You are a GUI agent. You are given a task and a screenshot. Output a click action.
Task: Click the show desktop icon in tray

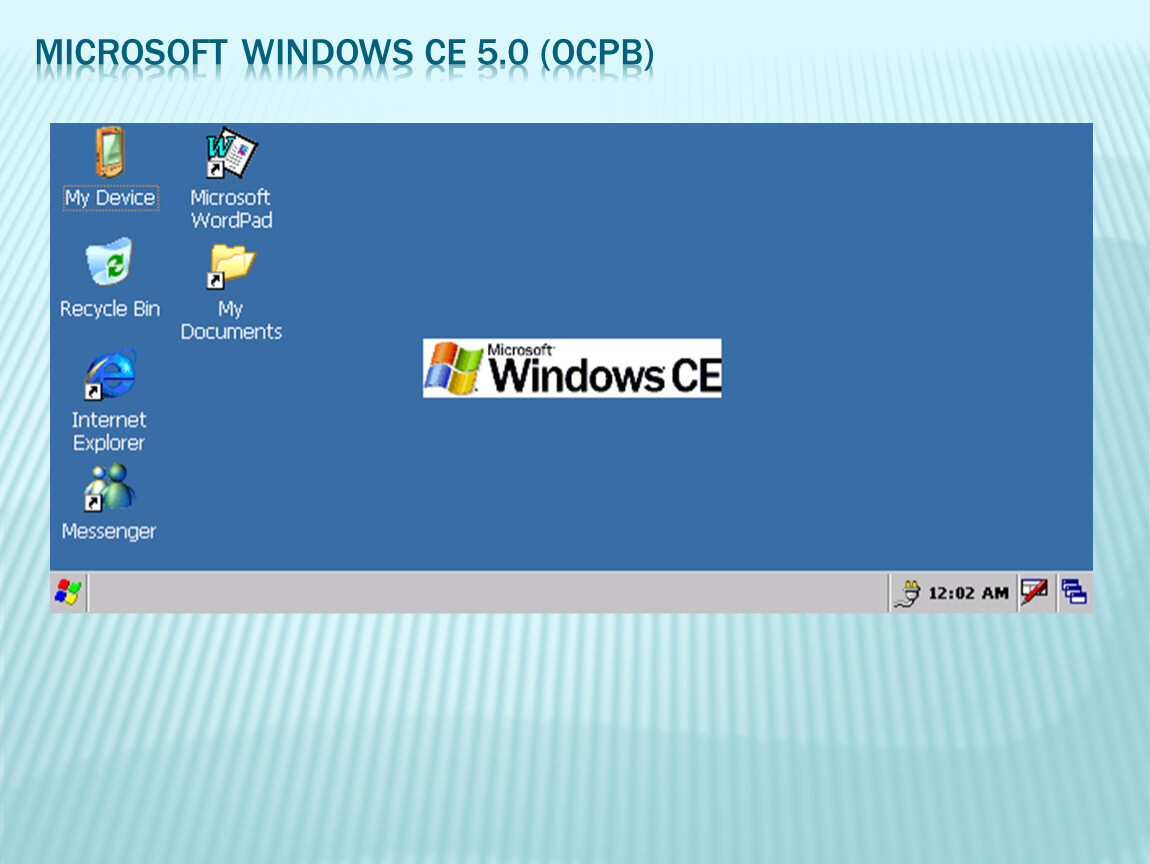1074,592
